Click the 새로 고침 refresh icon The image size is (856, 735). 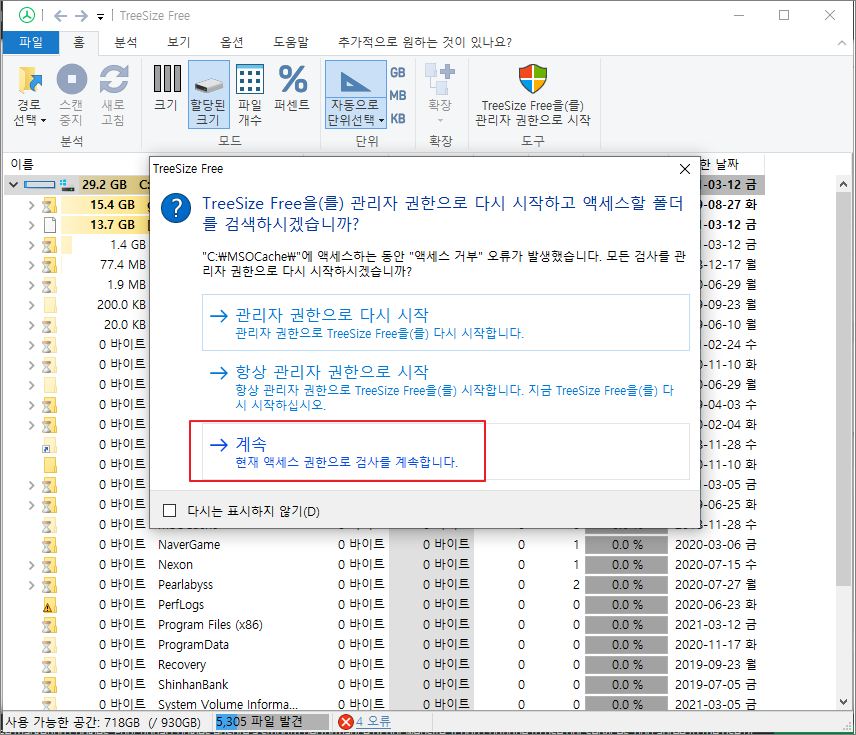pyautogui.click(x=114, y=79)
